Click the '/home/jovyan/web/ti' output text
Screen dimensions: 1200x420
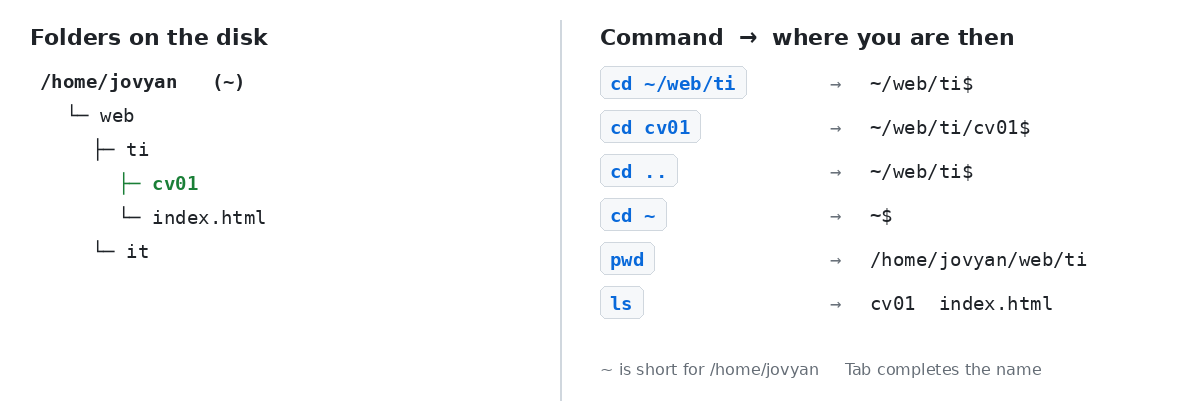click(978, 260)
